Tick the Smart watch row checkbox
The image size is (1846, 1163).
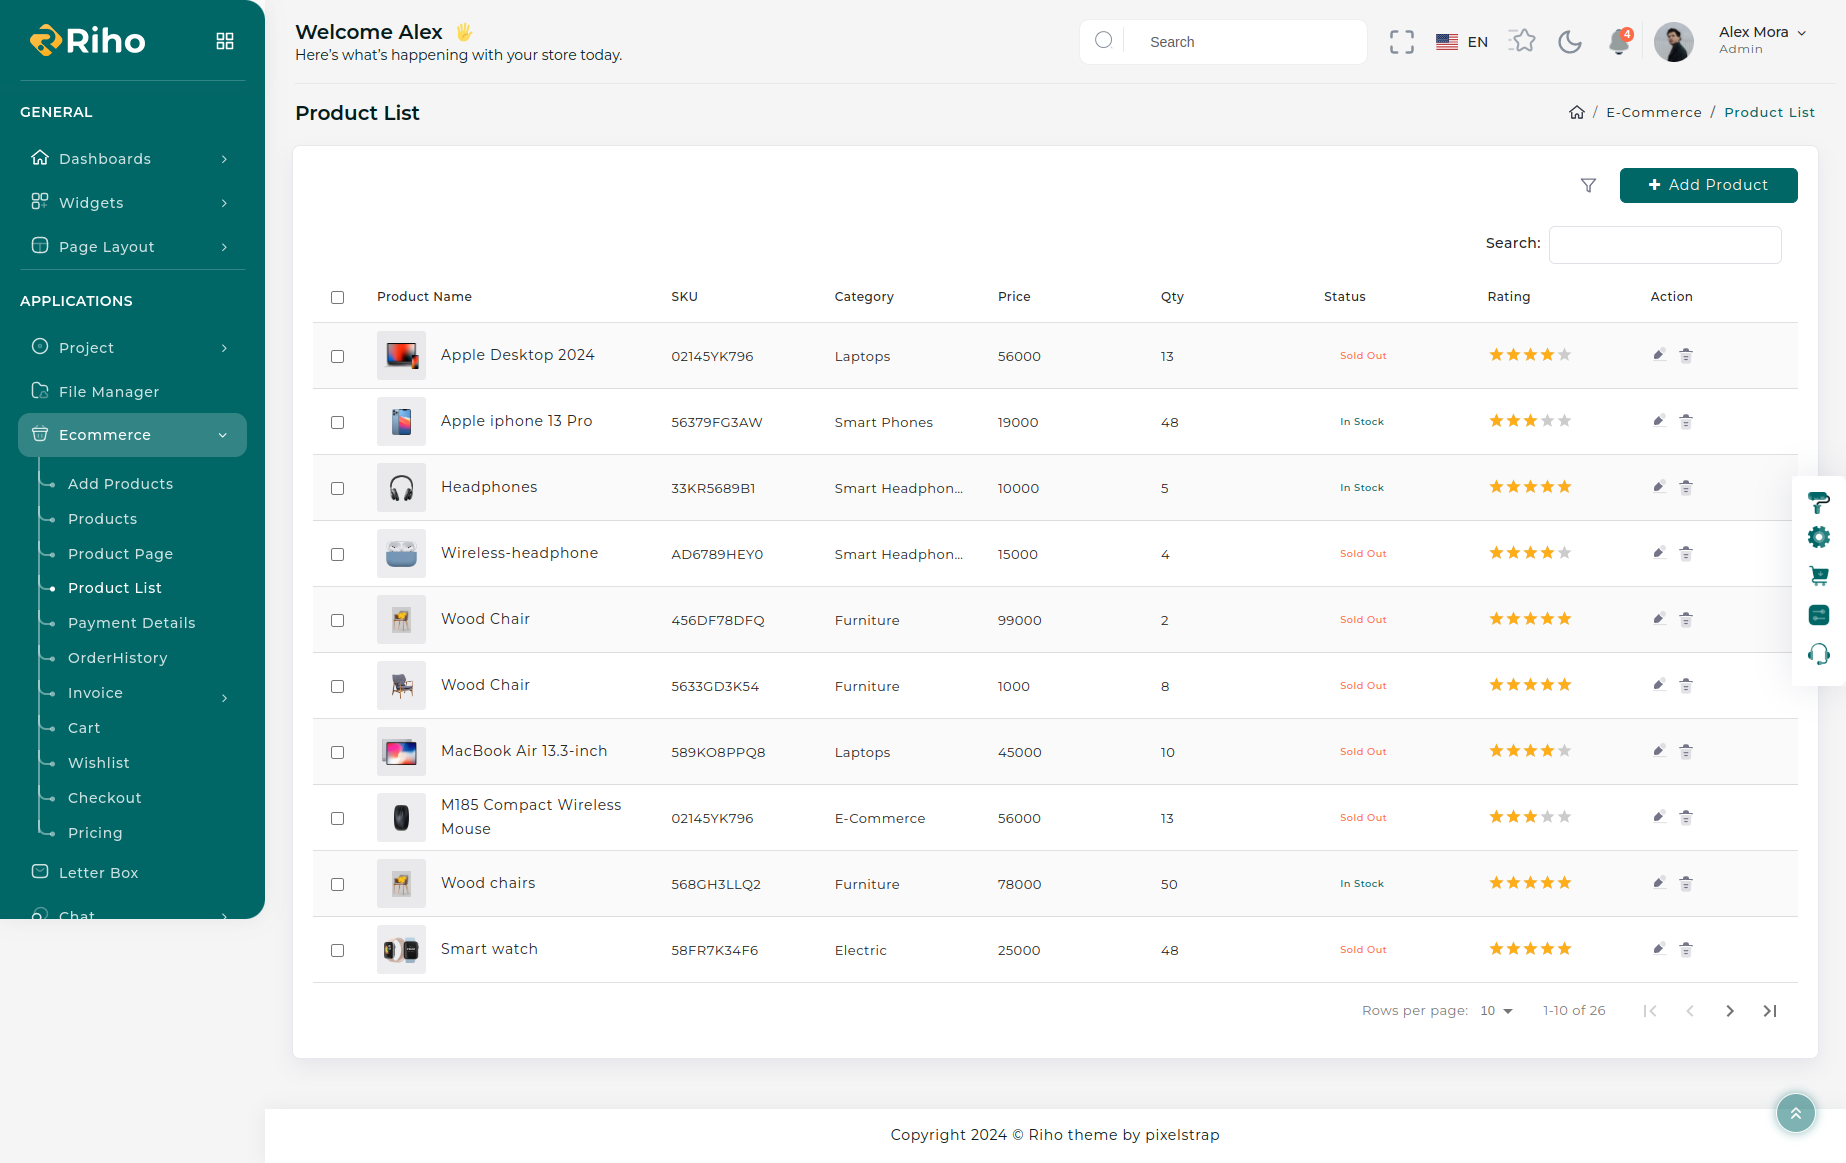coord(338,951)
